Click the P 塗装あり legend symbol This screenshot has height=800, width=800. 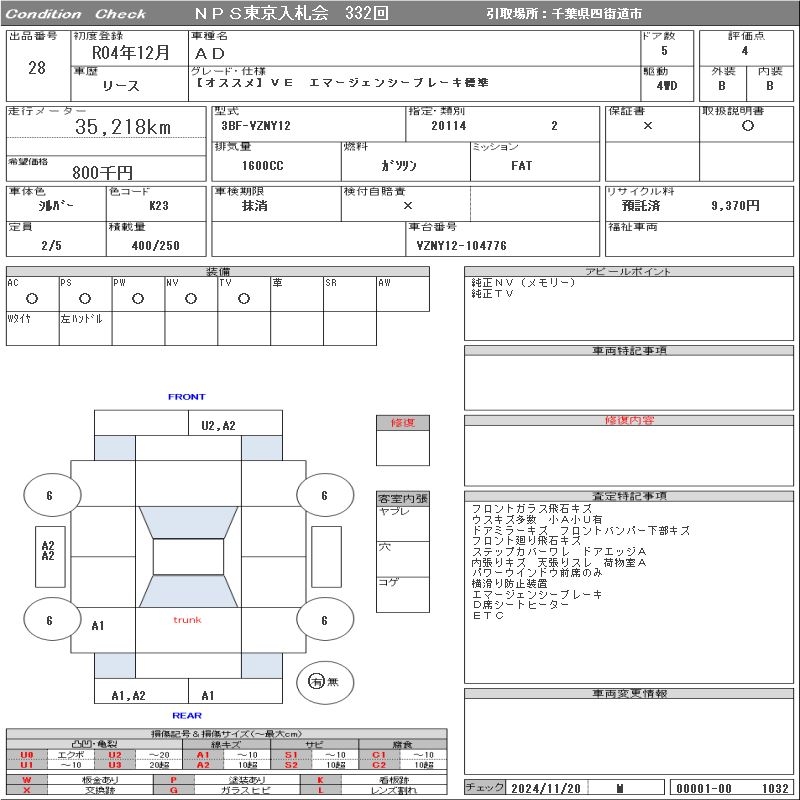coord(173,779)
